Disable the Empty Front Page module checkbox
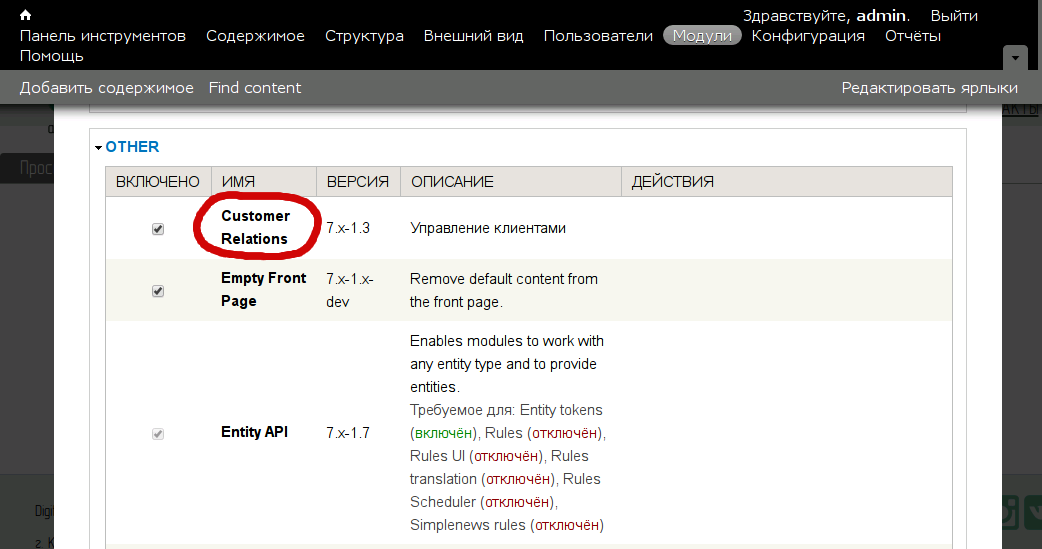Screen dimensions: 1042x549 click(x=158, y=291)
